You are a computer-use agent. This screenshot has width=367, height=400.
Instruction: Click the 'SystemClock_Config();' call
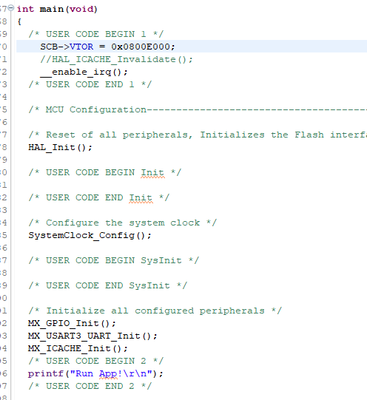click(x=90, y=235)
